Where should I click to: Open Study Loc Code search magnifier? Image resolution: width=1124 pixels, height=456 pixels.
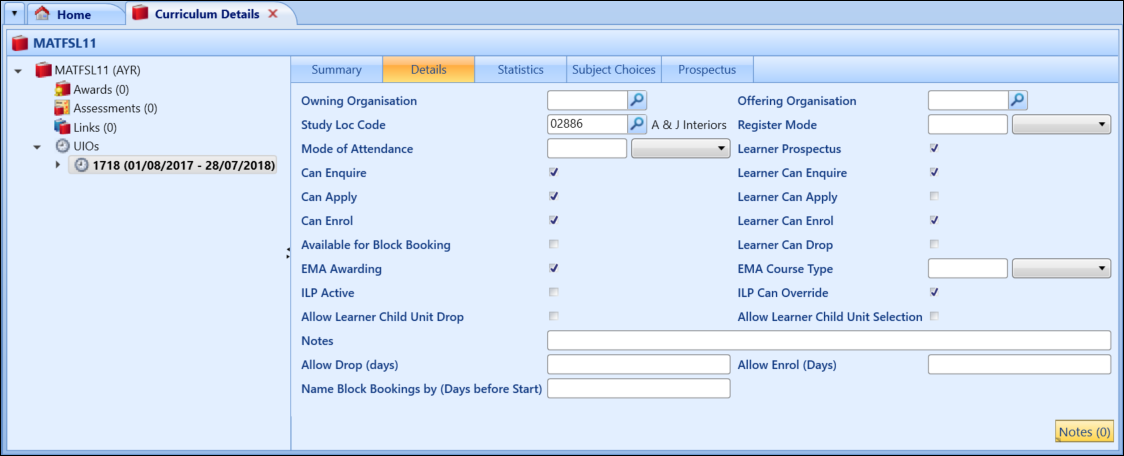click(637, 124)
